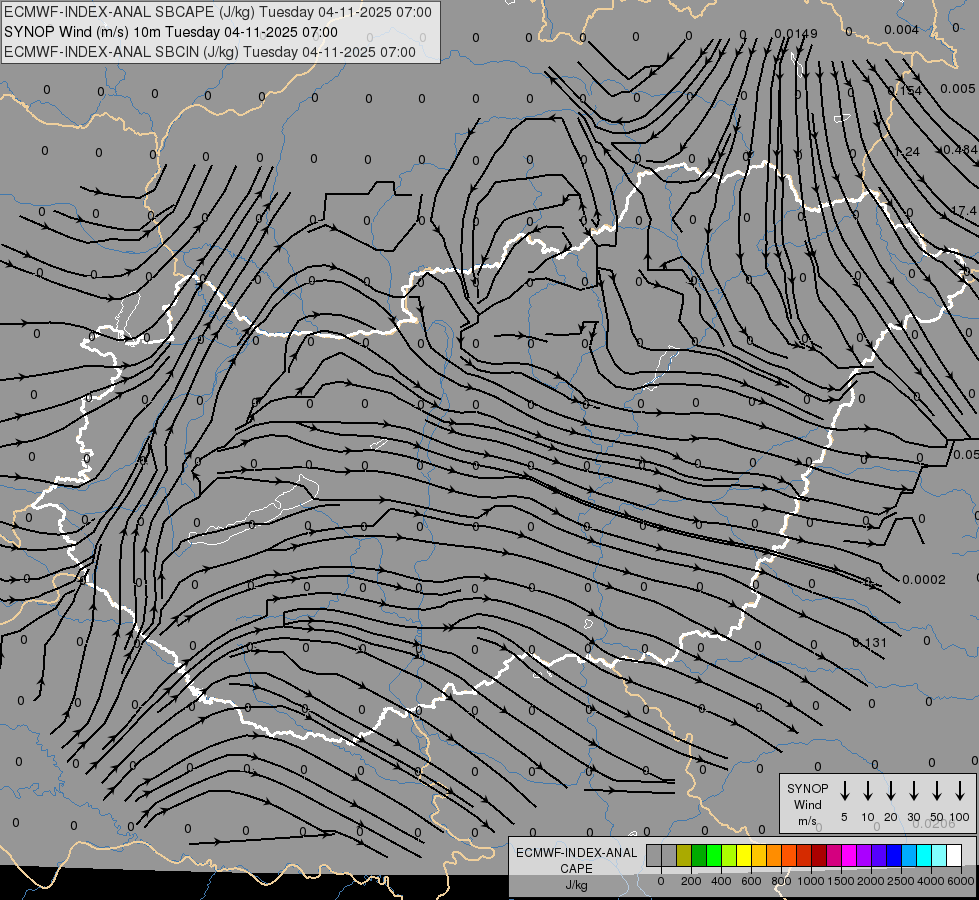
Task: Pick the bright green CAPE legend swatch
Action: pyautogui.click(x=714, y=855)
